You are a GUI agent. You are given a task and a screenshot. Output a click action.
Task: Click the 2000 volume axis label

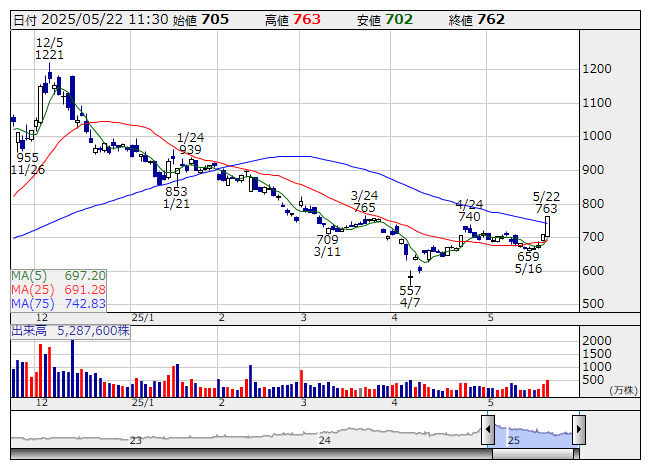597,341
